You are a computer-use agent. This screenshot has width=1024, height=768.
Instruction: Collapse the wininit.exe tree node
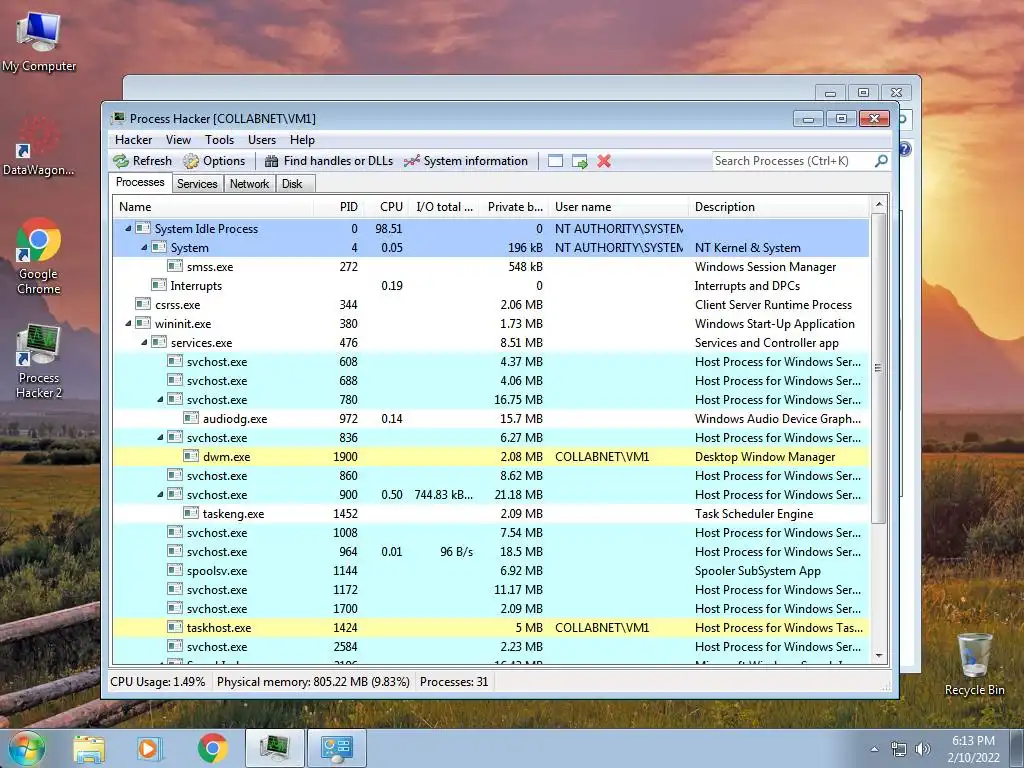[x=128, y=323]
